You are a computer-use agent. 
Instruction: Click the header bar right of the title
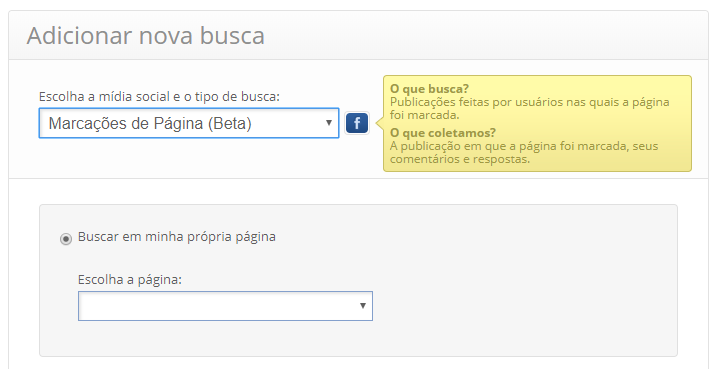pos(485,36)
